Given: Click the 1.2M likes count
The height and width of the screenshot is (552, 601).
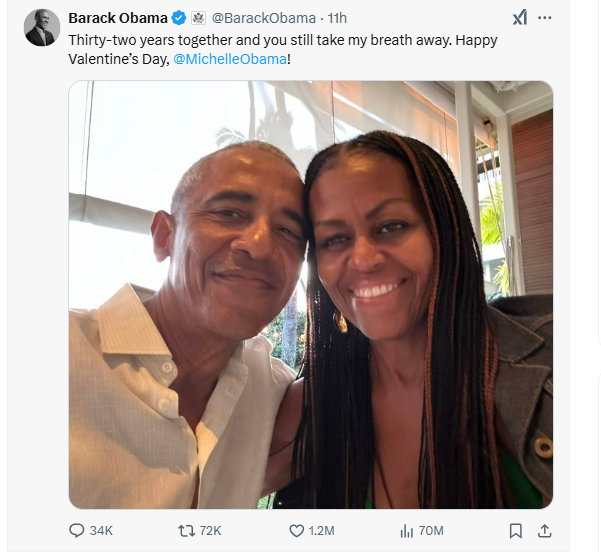Looking at the screenshot, I should click(323, 530).
